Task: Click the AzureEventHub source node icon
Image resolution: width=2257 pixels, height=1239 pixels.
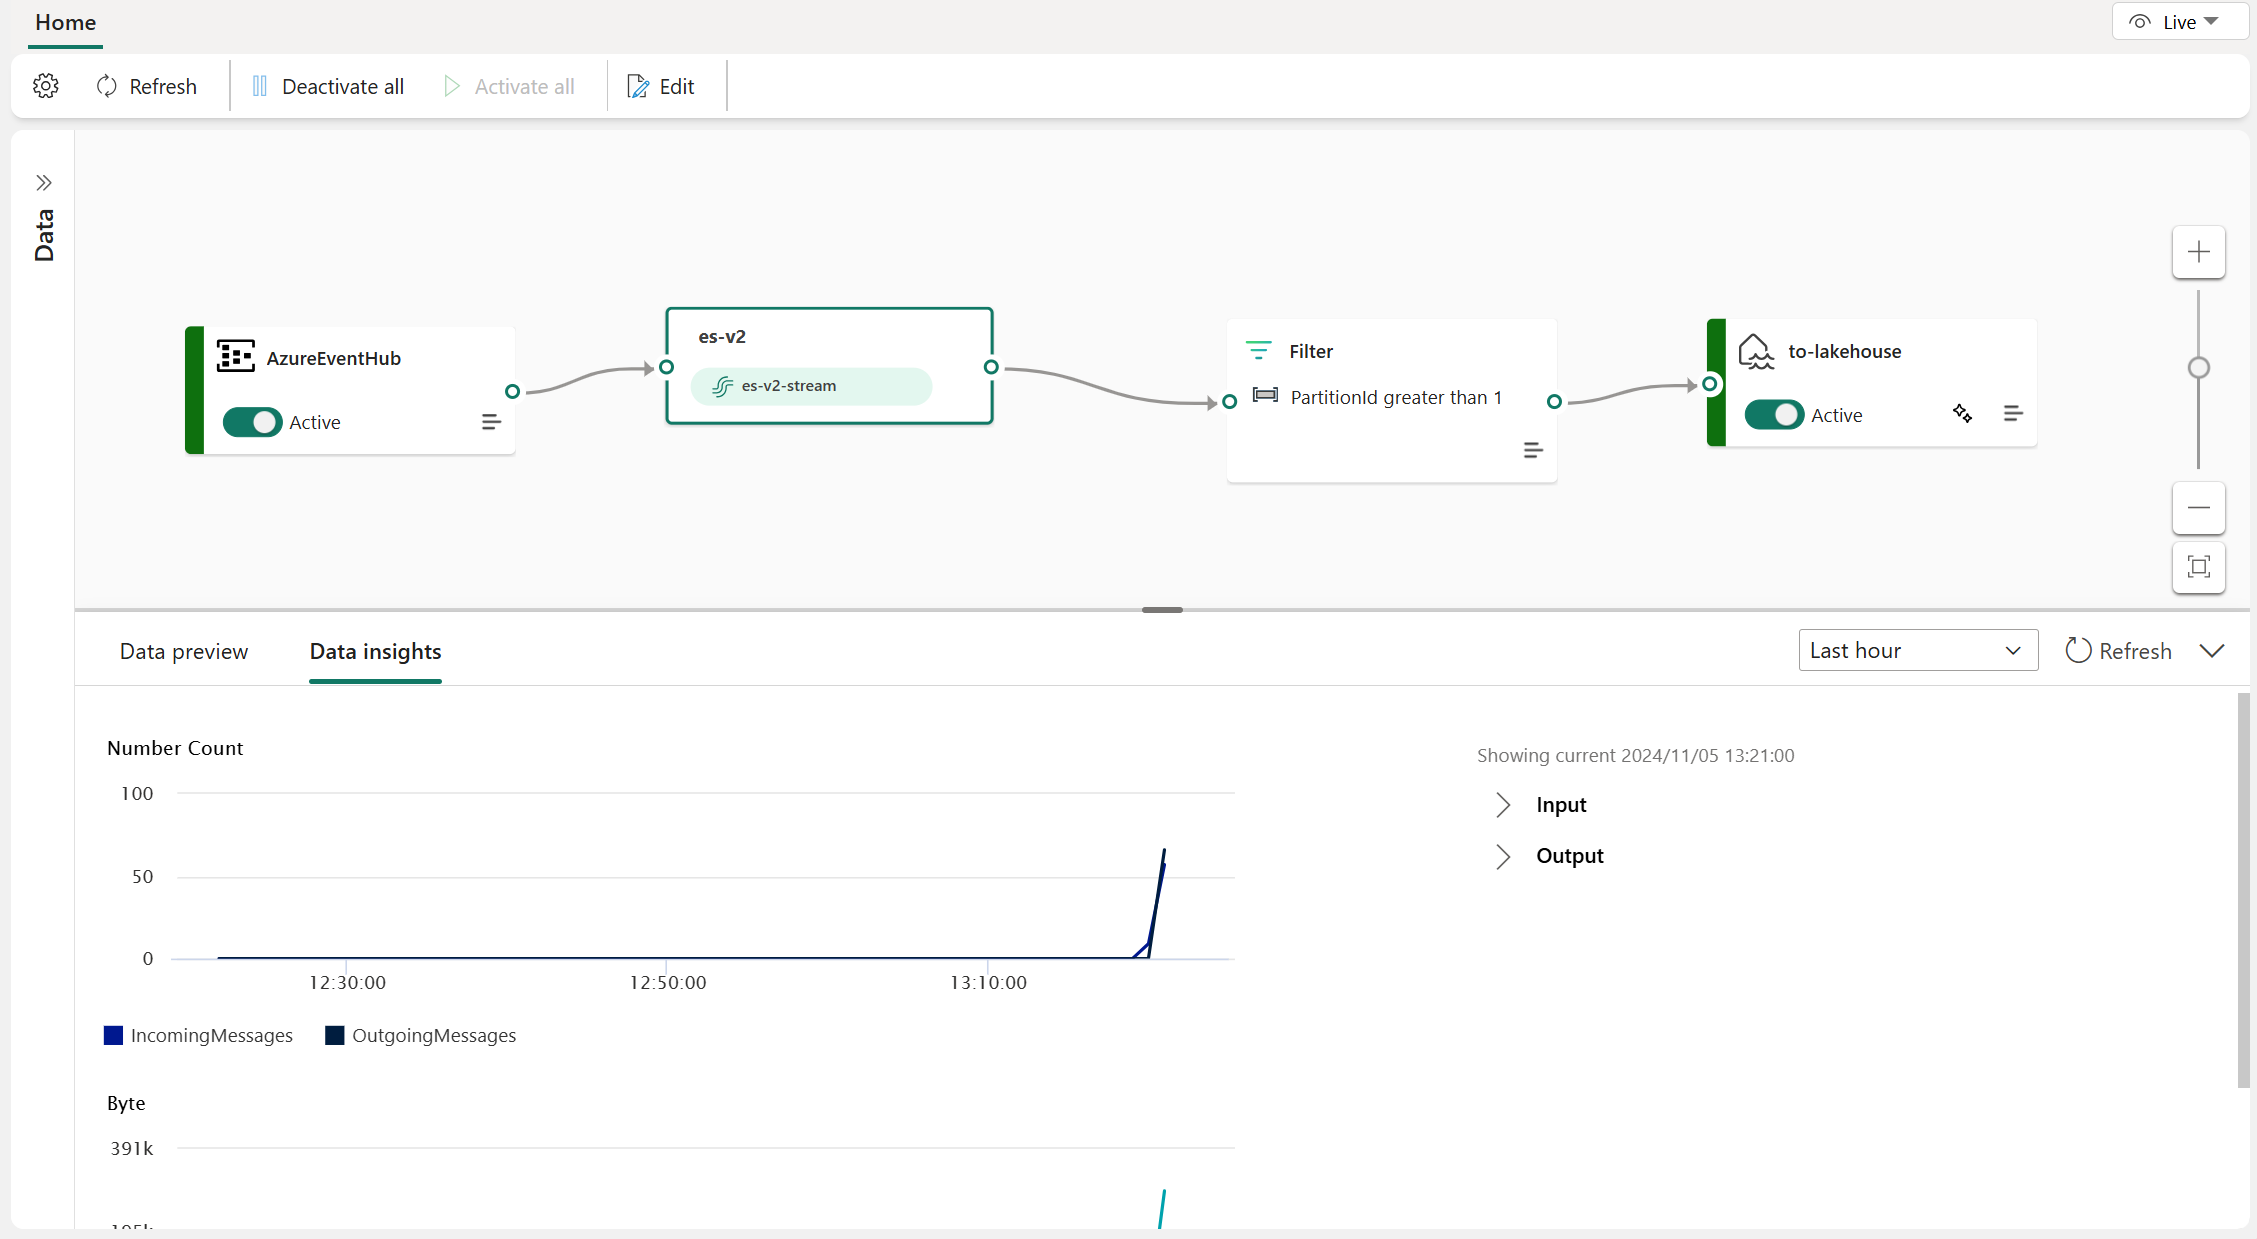Action: point(235,357)
